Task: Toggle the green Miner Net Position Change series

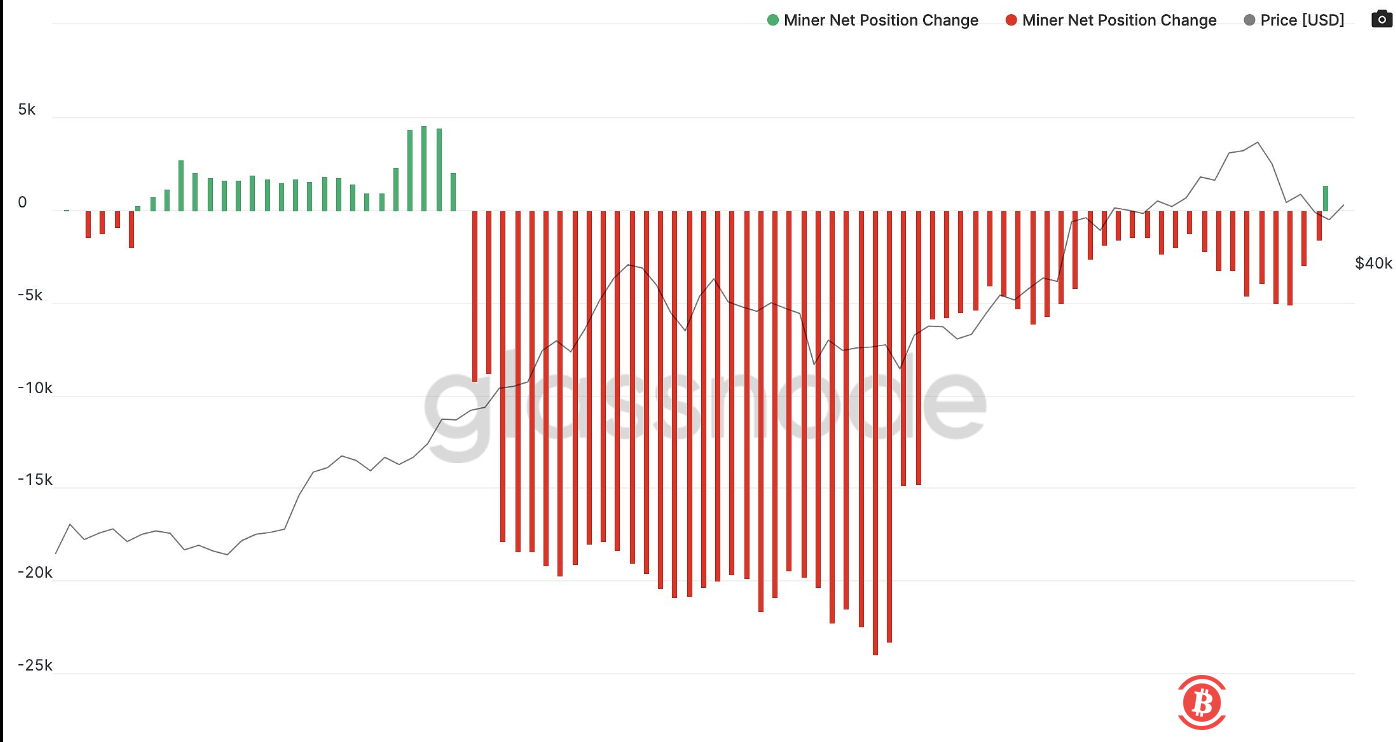Action: coord(880,20)
